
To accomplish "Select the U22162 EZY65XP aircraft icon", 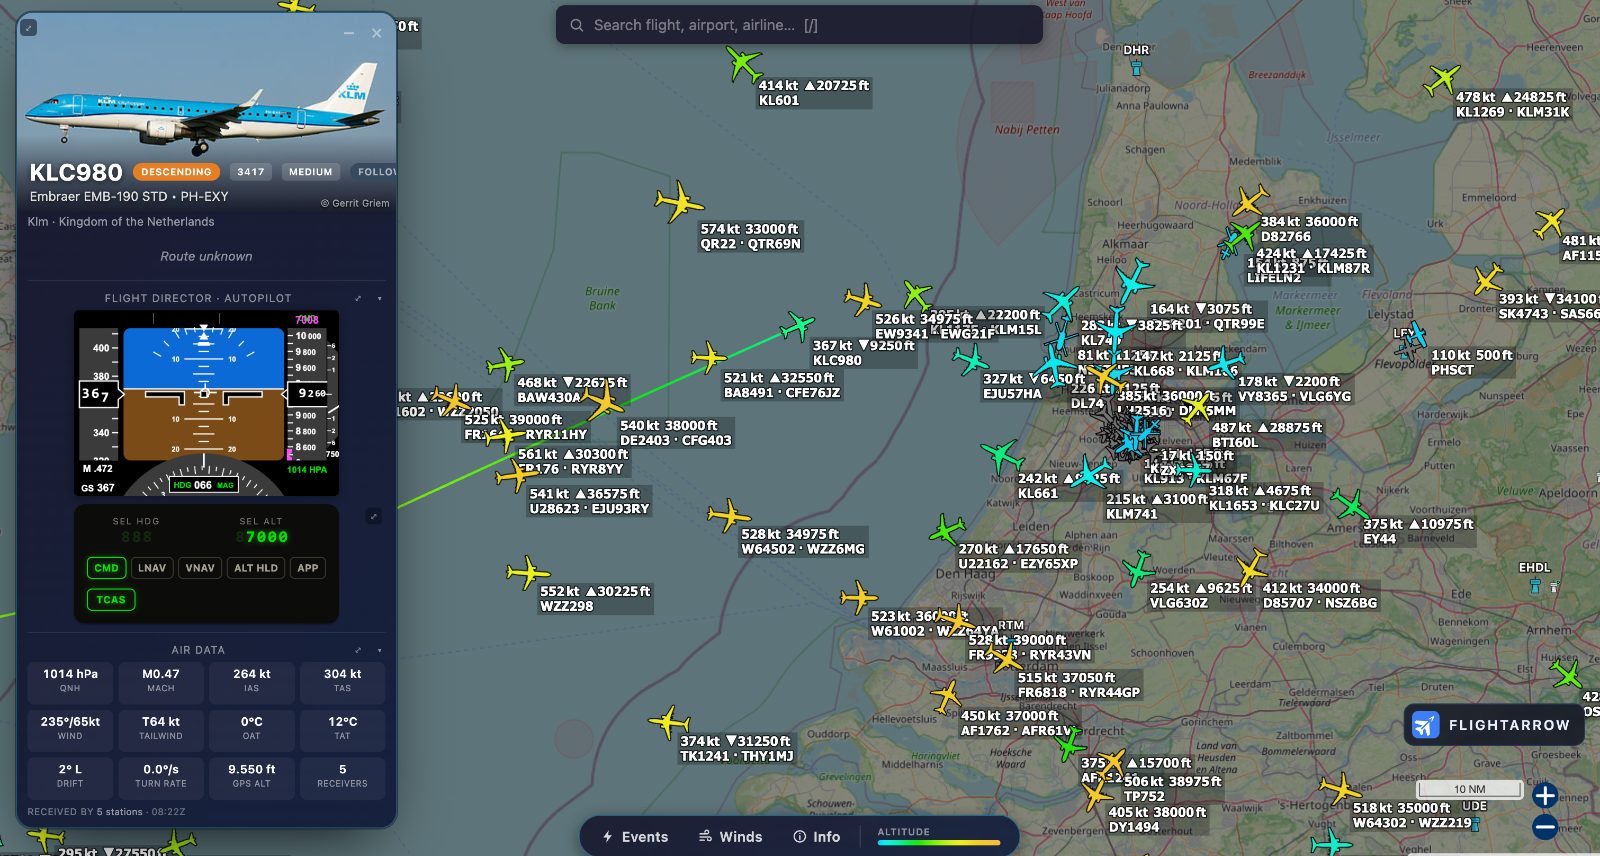I will point(946,529).
